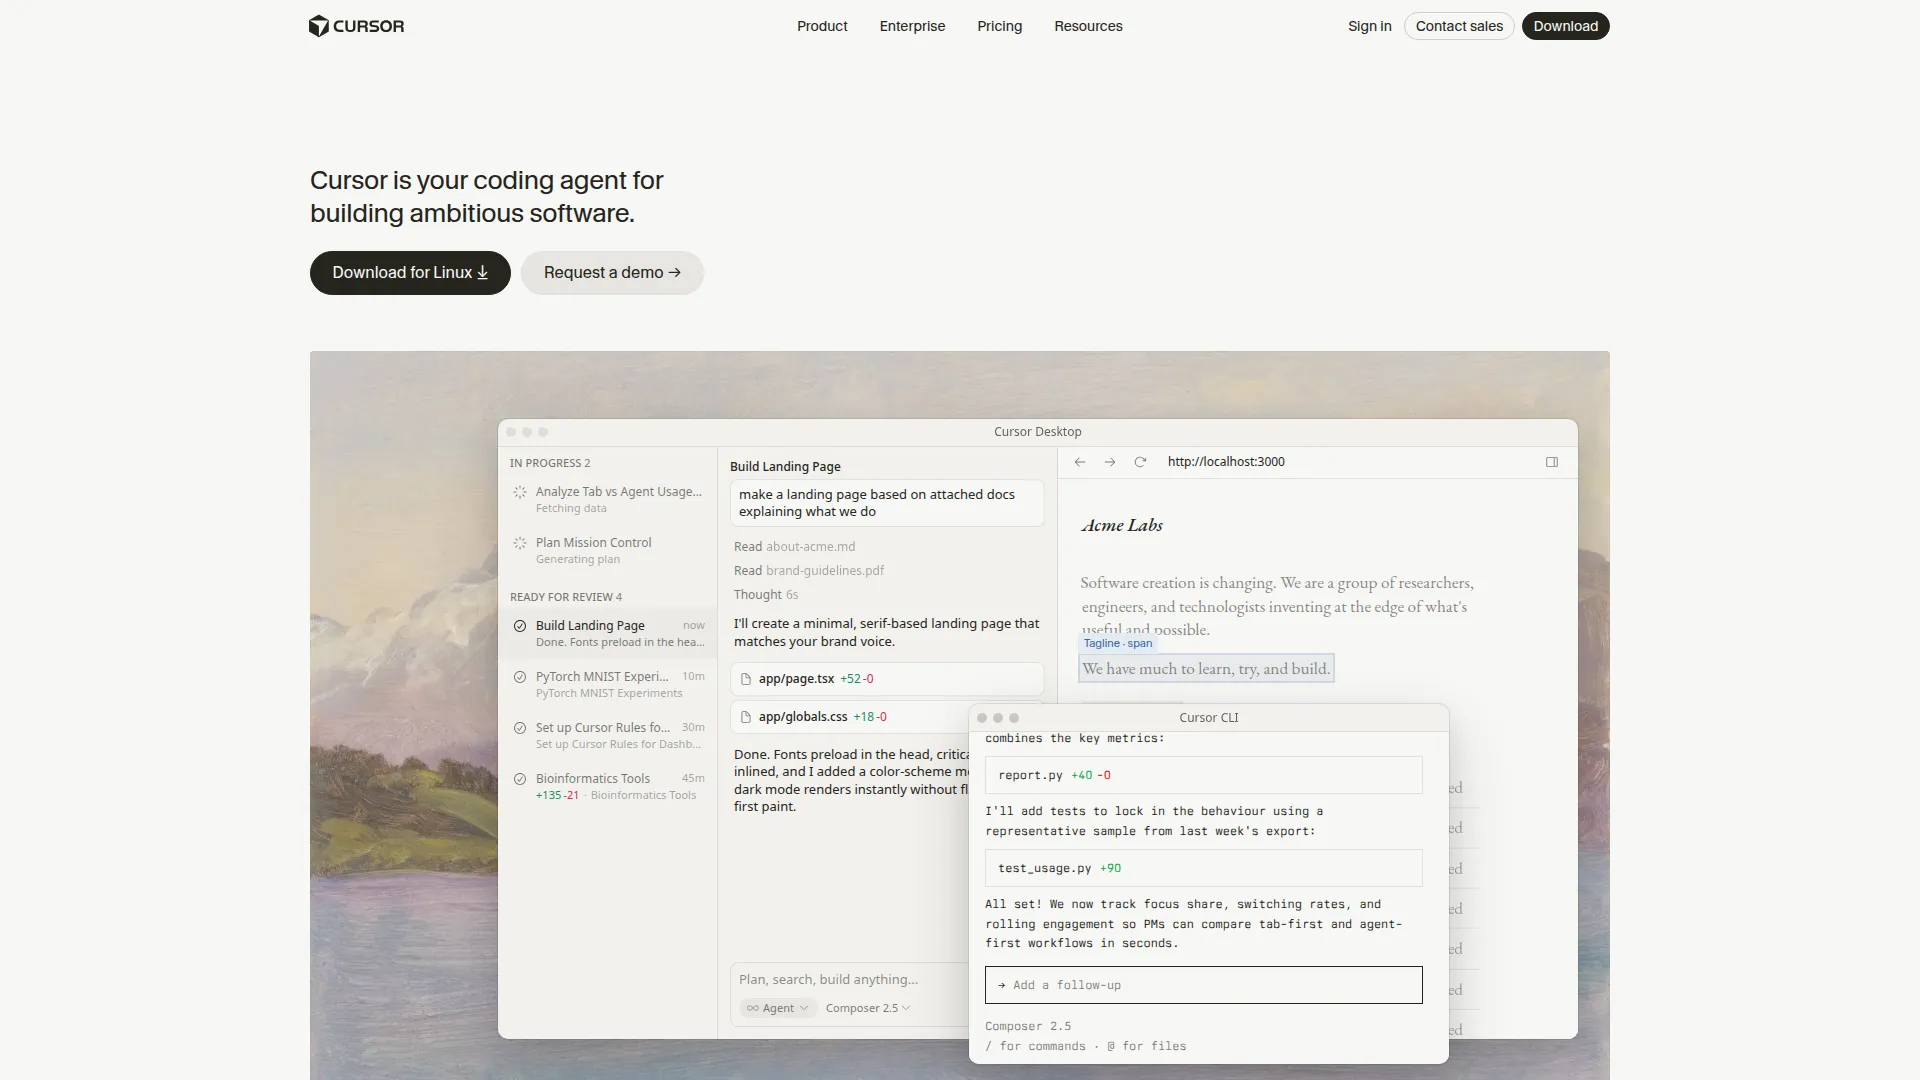Open the Composer 2.5 model dropdown
Screen dimensions: 1920x1080
[x=867, y=1008]
